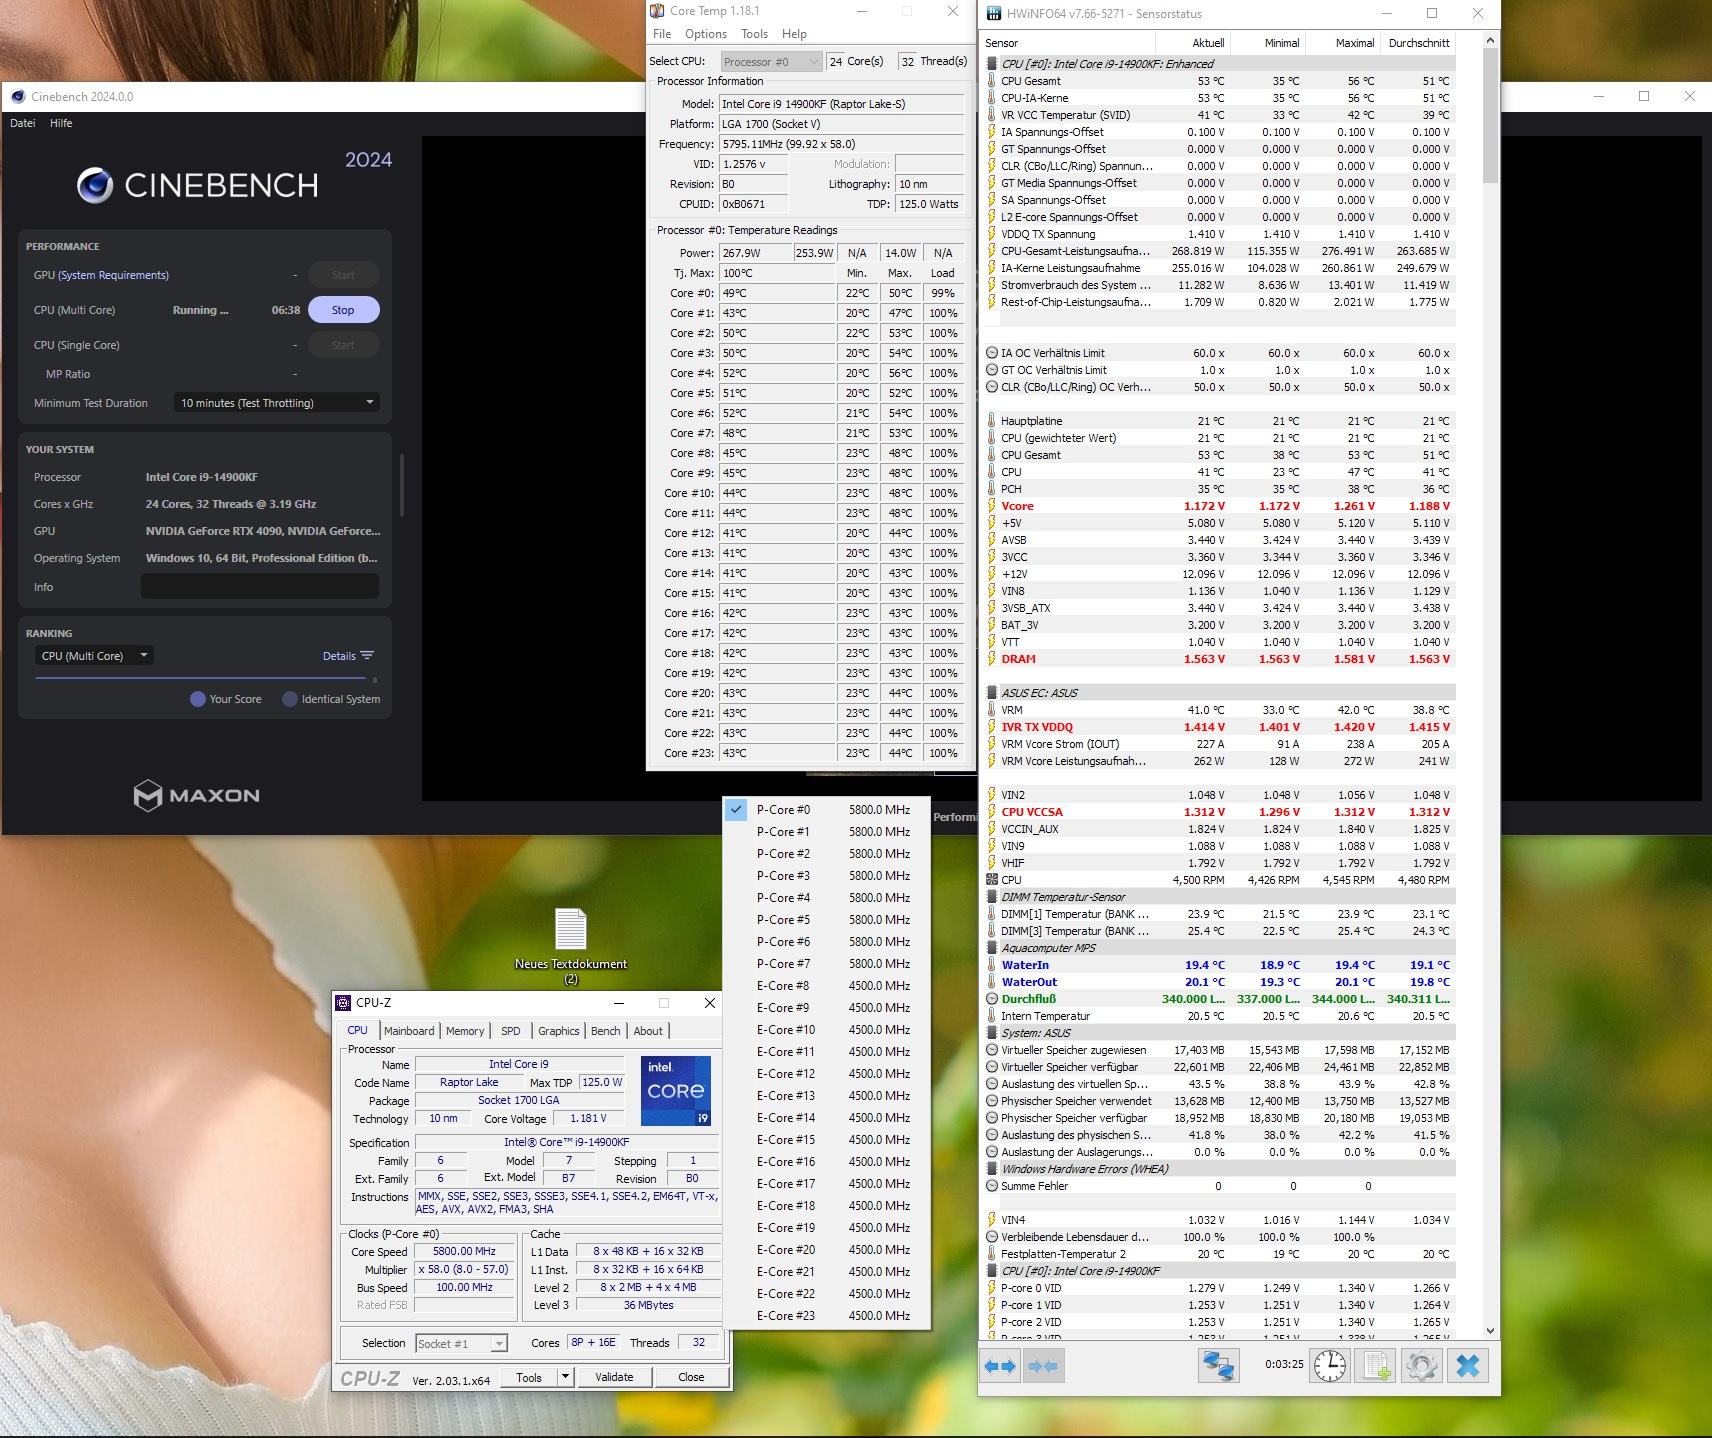Screen dimensions: 1712x1438
Task: Click the Tools button in CPU-Z
Action: pos(529,1377)
